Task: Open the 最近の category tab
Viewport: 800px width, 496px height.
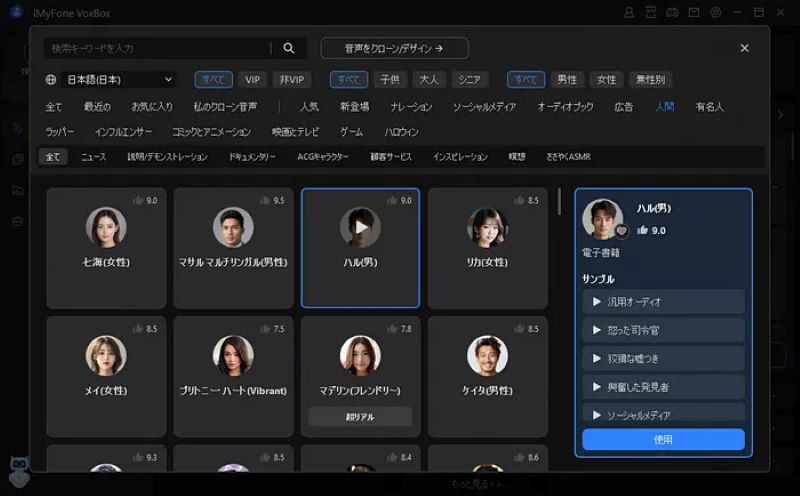Action: tap(97, 107)
